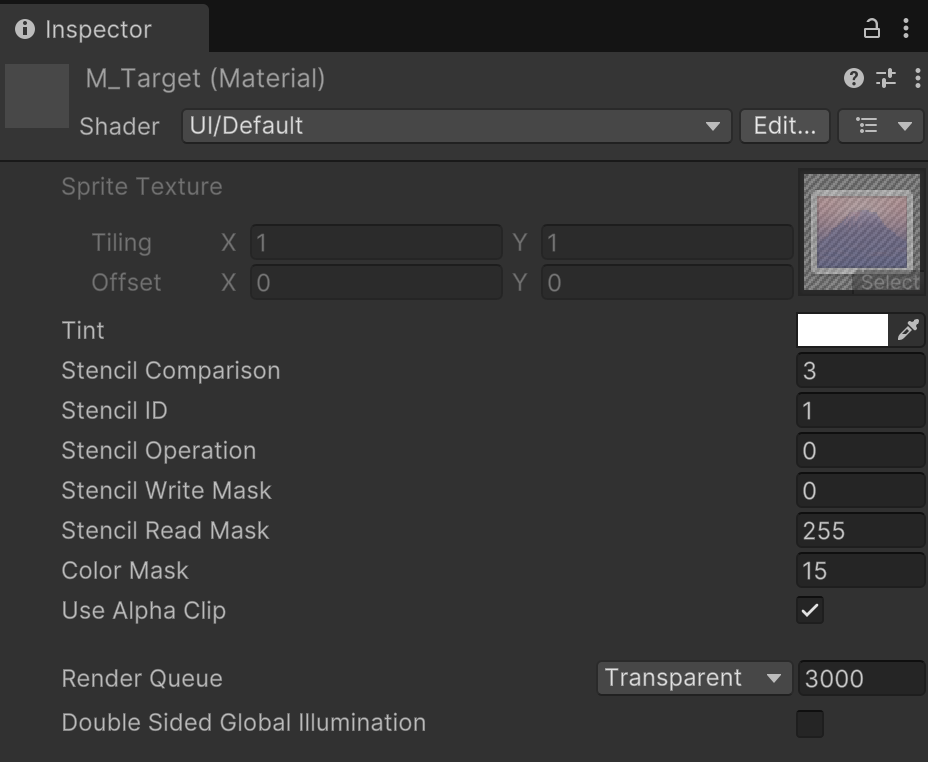This screenshot has height=762, width=928.
Task: Lock the Inspector with the padlock icon
Action: point(871,28)
